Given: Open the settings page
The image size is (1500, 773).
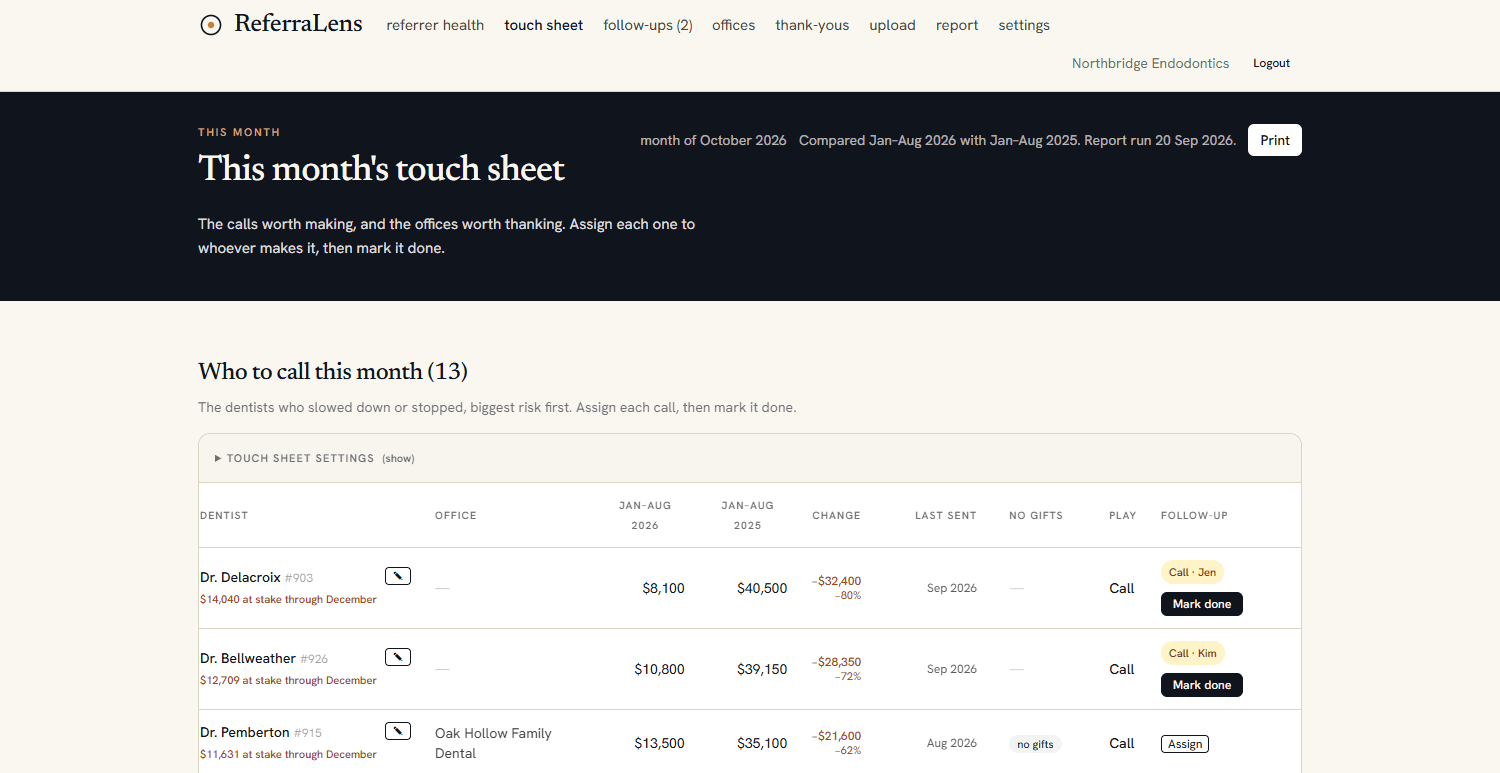Looking at the screenshot, I should 1024,25.
